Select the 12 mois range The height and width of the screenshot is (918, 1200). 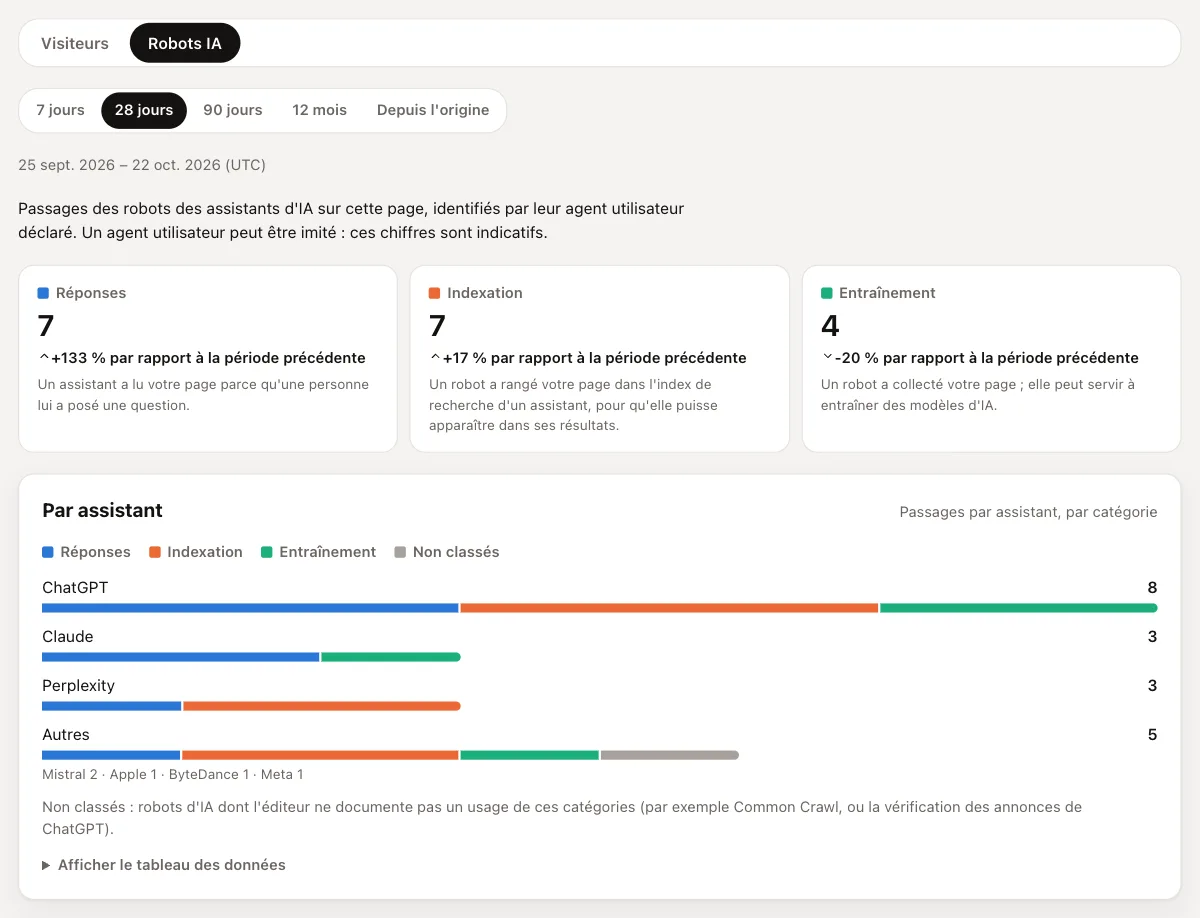click(x=320, y=110)
